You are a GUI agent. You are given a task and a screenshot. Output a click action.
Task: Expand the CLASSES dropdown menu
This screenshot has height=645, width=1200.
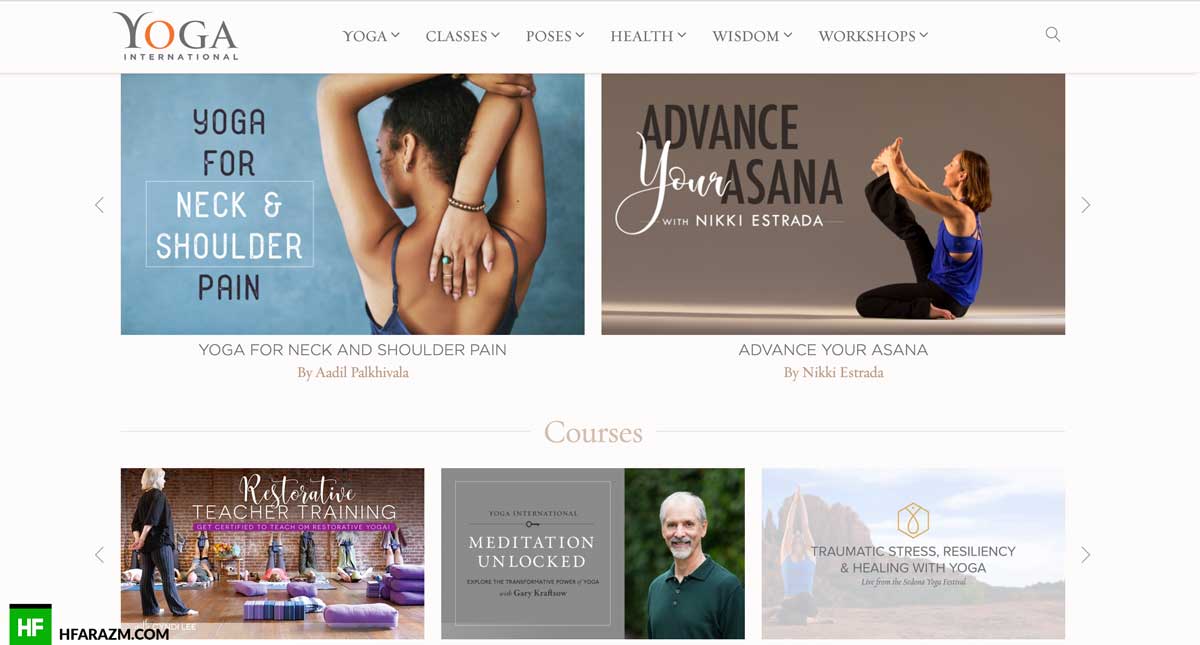[463, 36]
